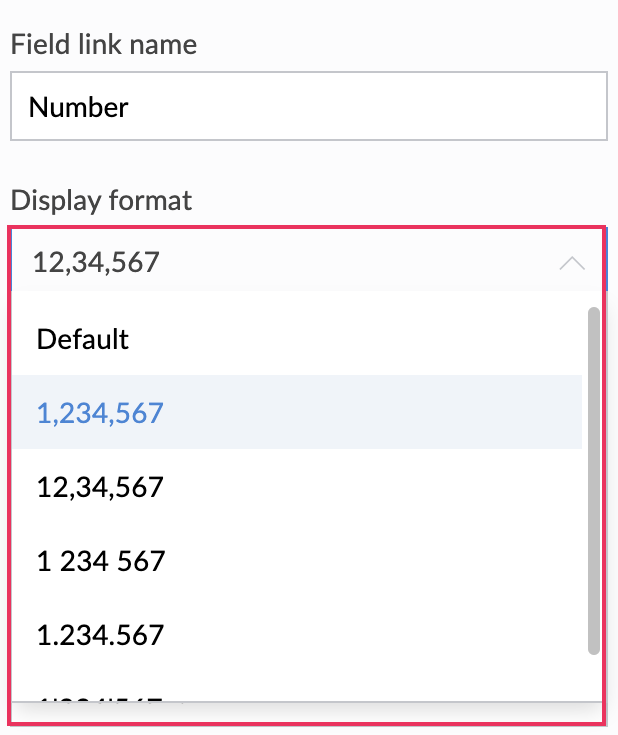Choose the 1,234,567 format option

pos(100,413)
